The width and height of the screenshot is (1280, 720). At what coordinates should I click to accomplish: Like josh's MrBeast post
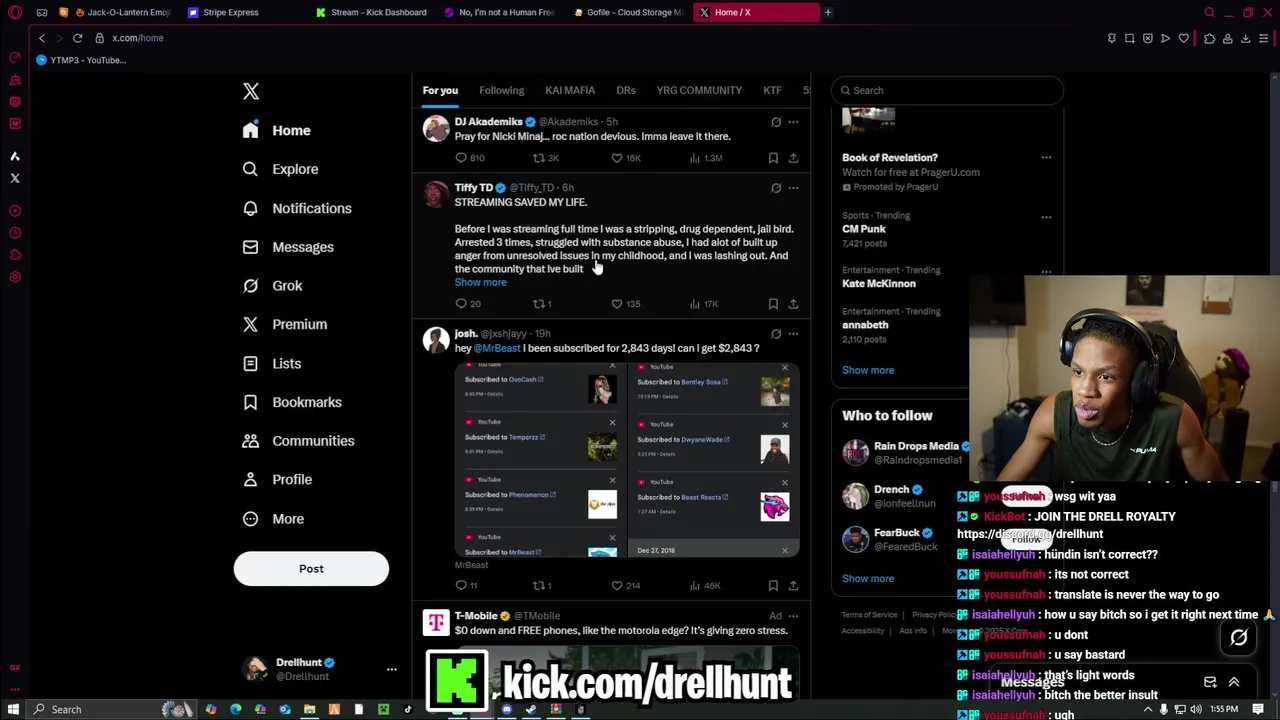pos(617,586)
